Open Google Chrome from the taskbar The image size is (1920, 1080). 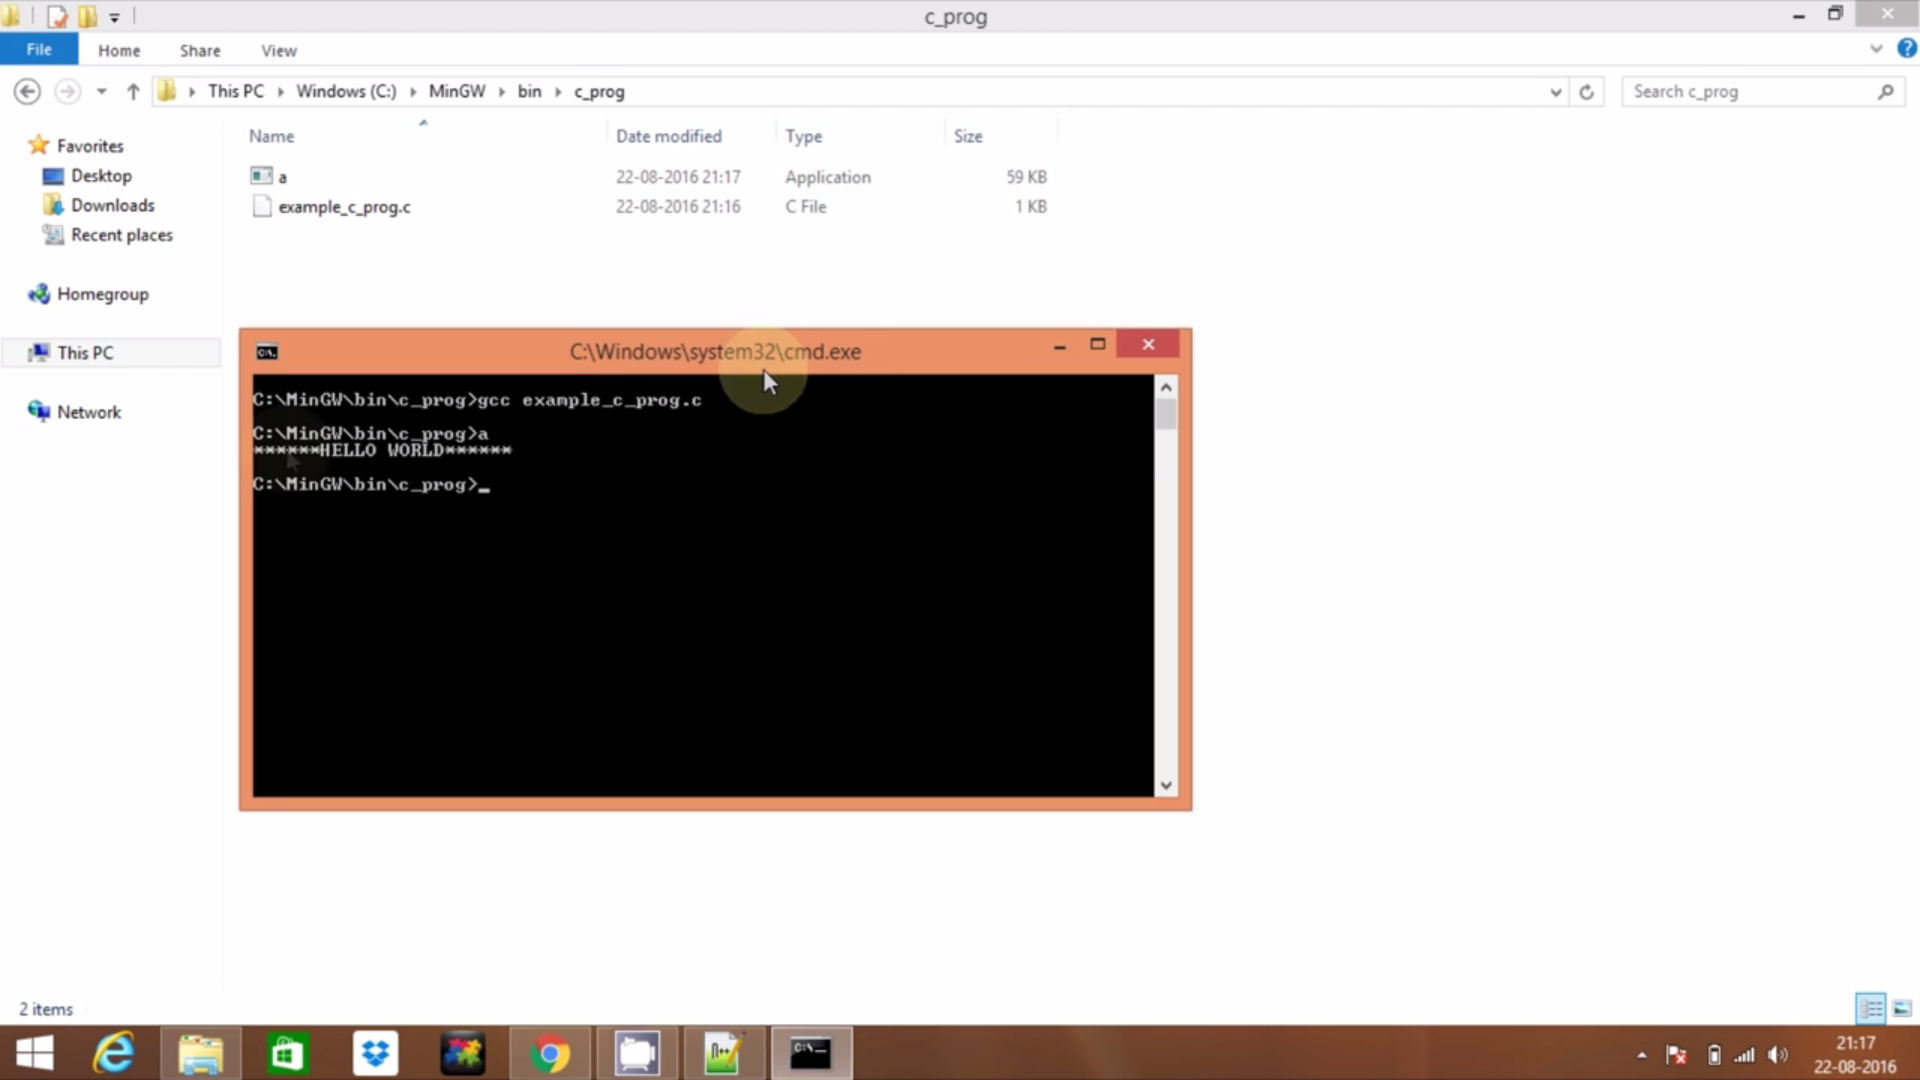tap(551, 1053)
